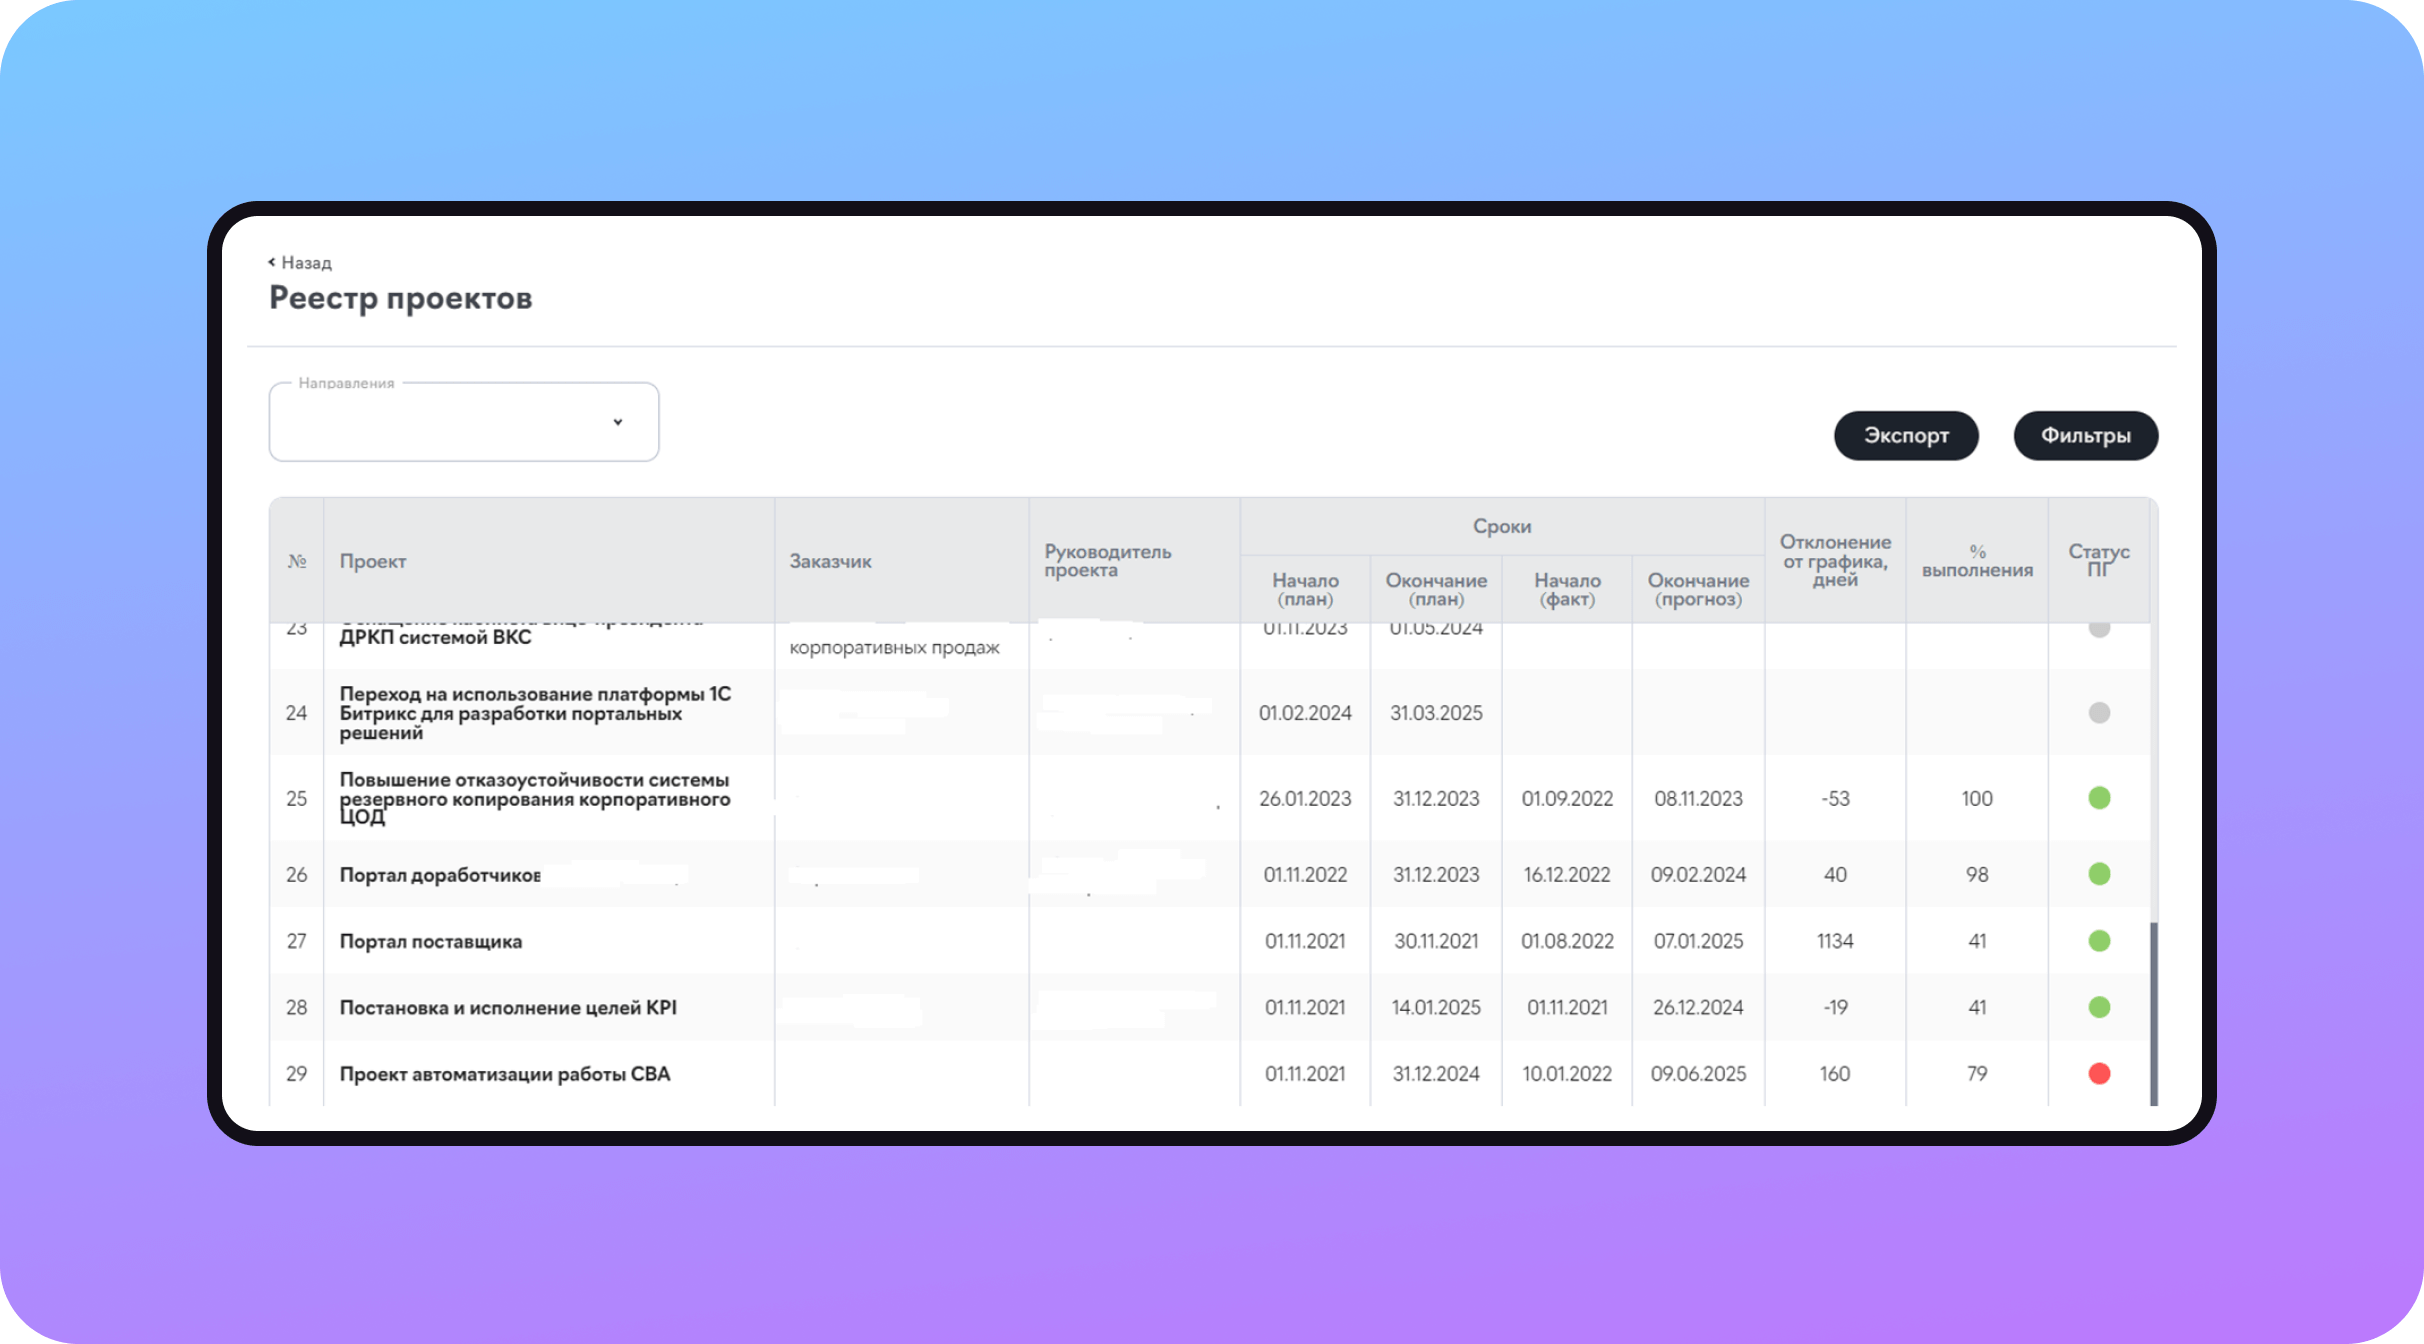The image size is (2424, 1344).
Task: Click green status dot for Портал поставщика
Action: pos(2099,940)
